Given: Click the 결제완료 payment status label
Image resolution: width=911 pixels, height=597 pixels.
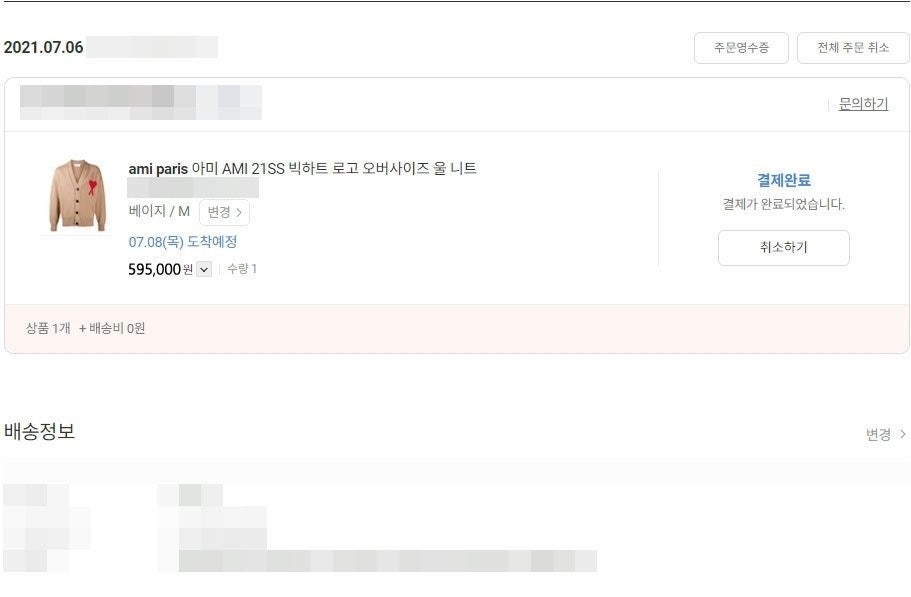Looking at the screenshot, I should click(x=784, y=180).
